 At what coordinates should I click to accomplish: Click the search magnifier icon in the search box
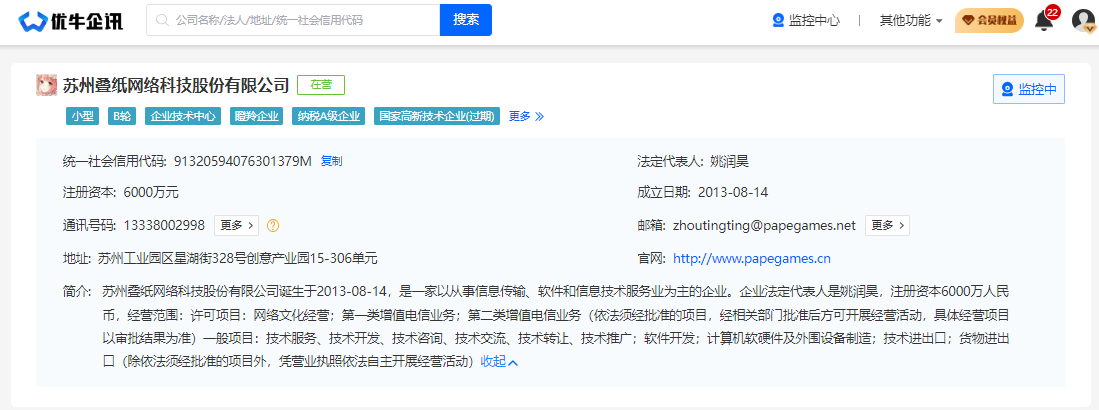tap(163, 20)
